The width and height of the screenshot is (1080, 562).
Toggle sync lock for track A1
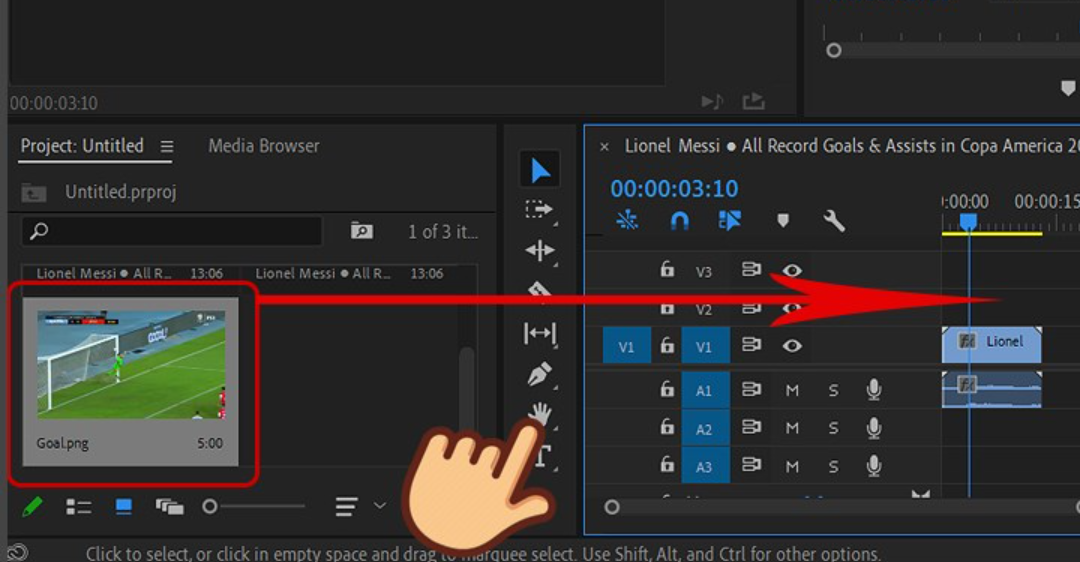[751, 390]
